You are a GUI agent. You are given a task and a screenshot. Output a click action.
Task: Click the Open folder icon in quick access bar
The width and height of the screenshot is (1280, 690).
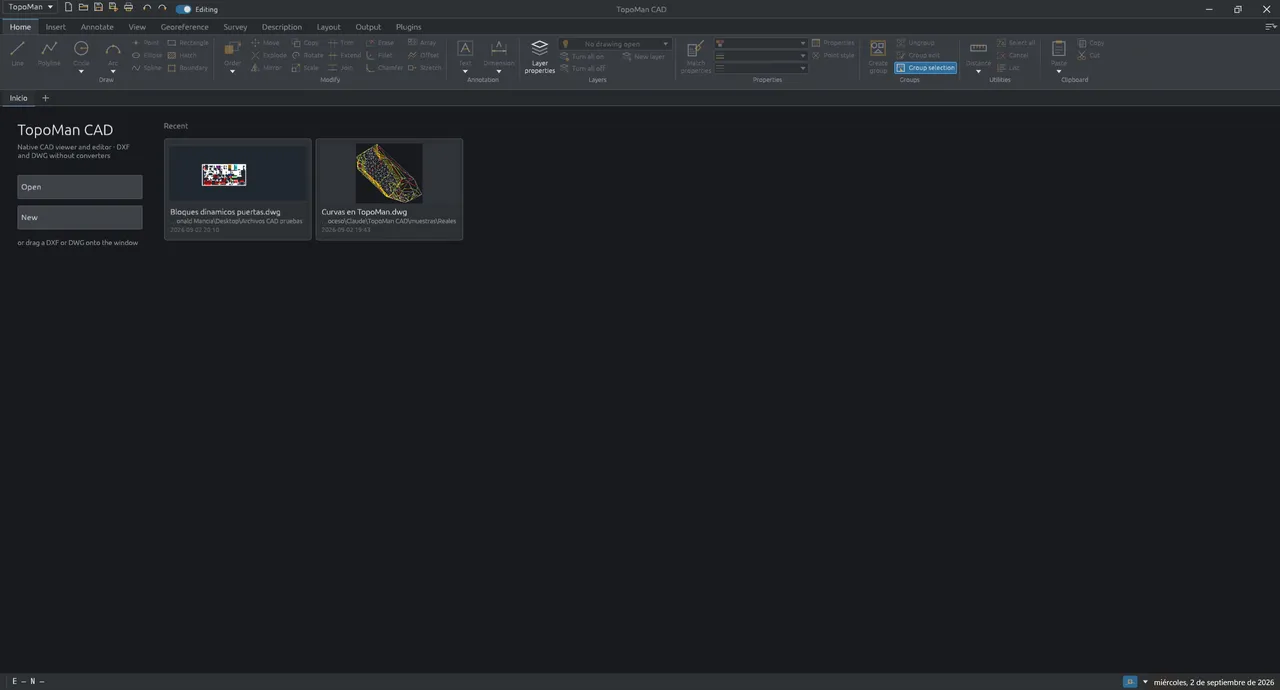click(84, 7)
